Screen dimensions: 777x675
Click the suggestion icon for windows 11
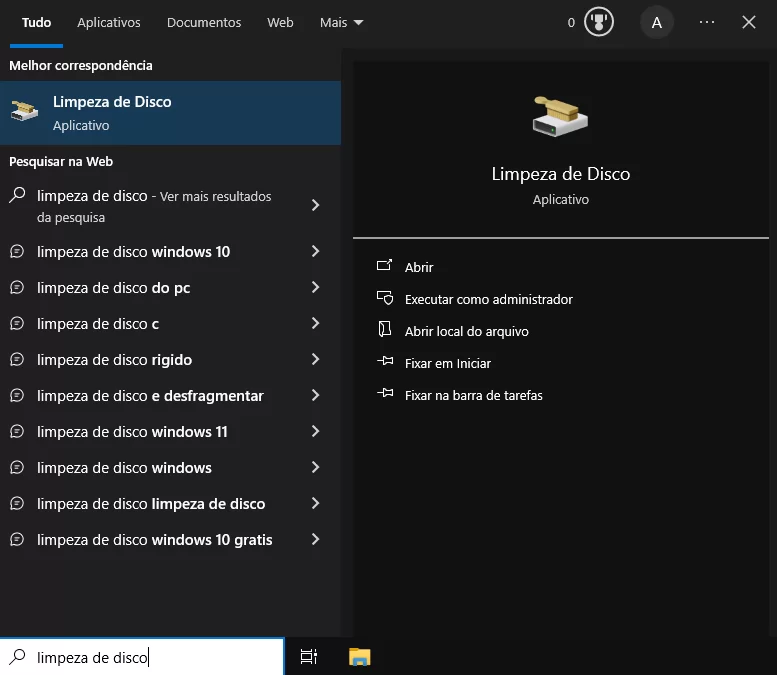pyautogui.click(x=17, y=432)
